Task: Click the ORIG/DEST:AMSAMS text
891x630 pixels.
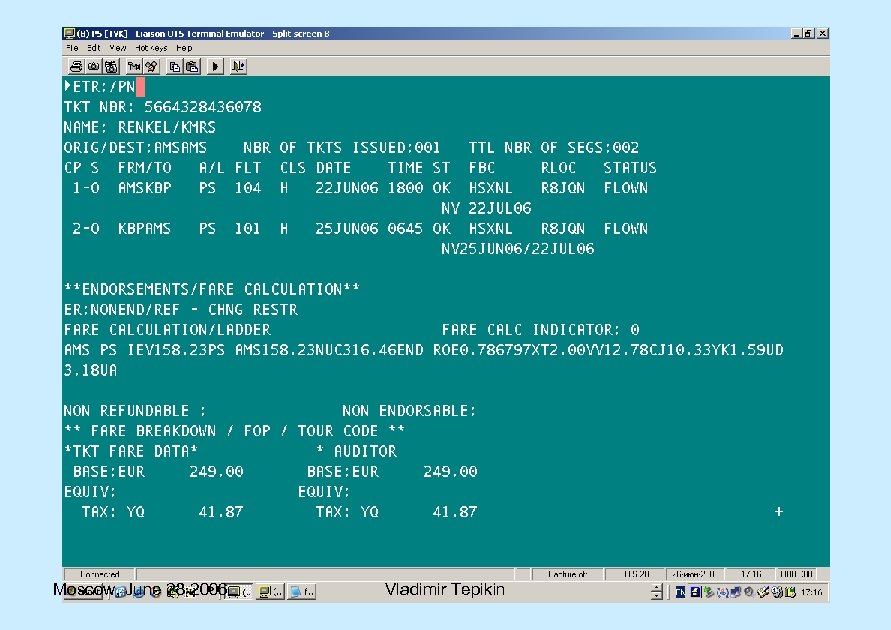Action: pos(135,148)
